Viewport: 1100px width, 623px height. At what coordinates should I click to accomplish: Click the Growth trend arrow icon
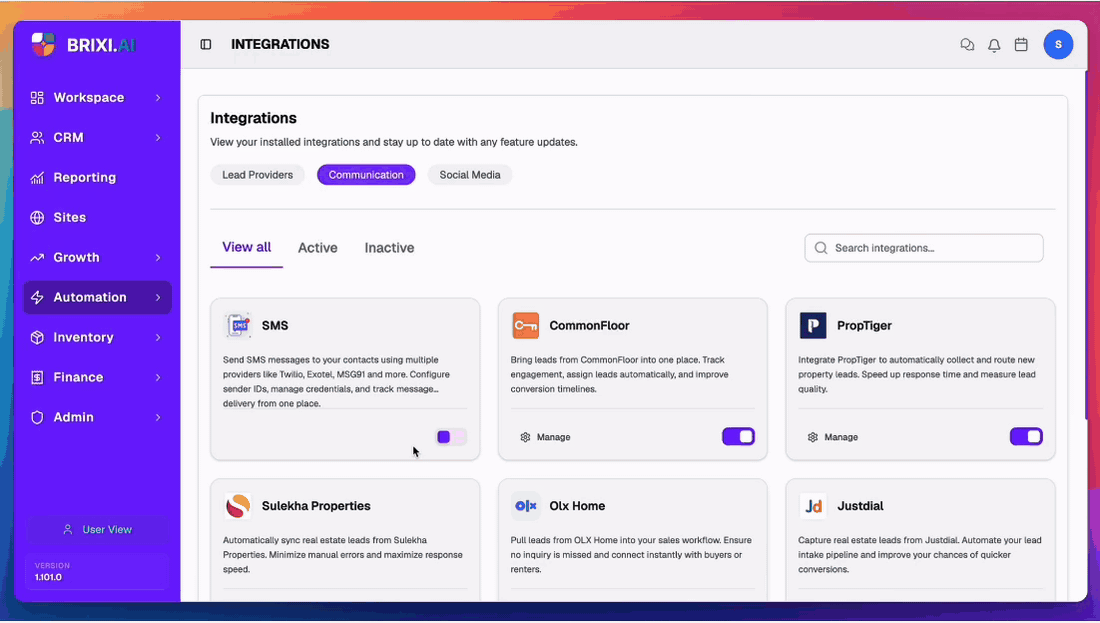tap(37, 257)
